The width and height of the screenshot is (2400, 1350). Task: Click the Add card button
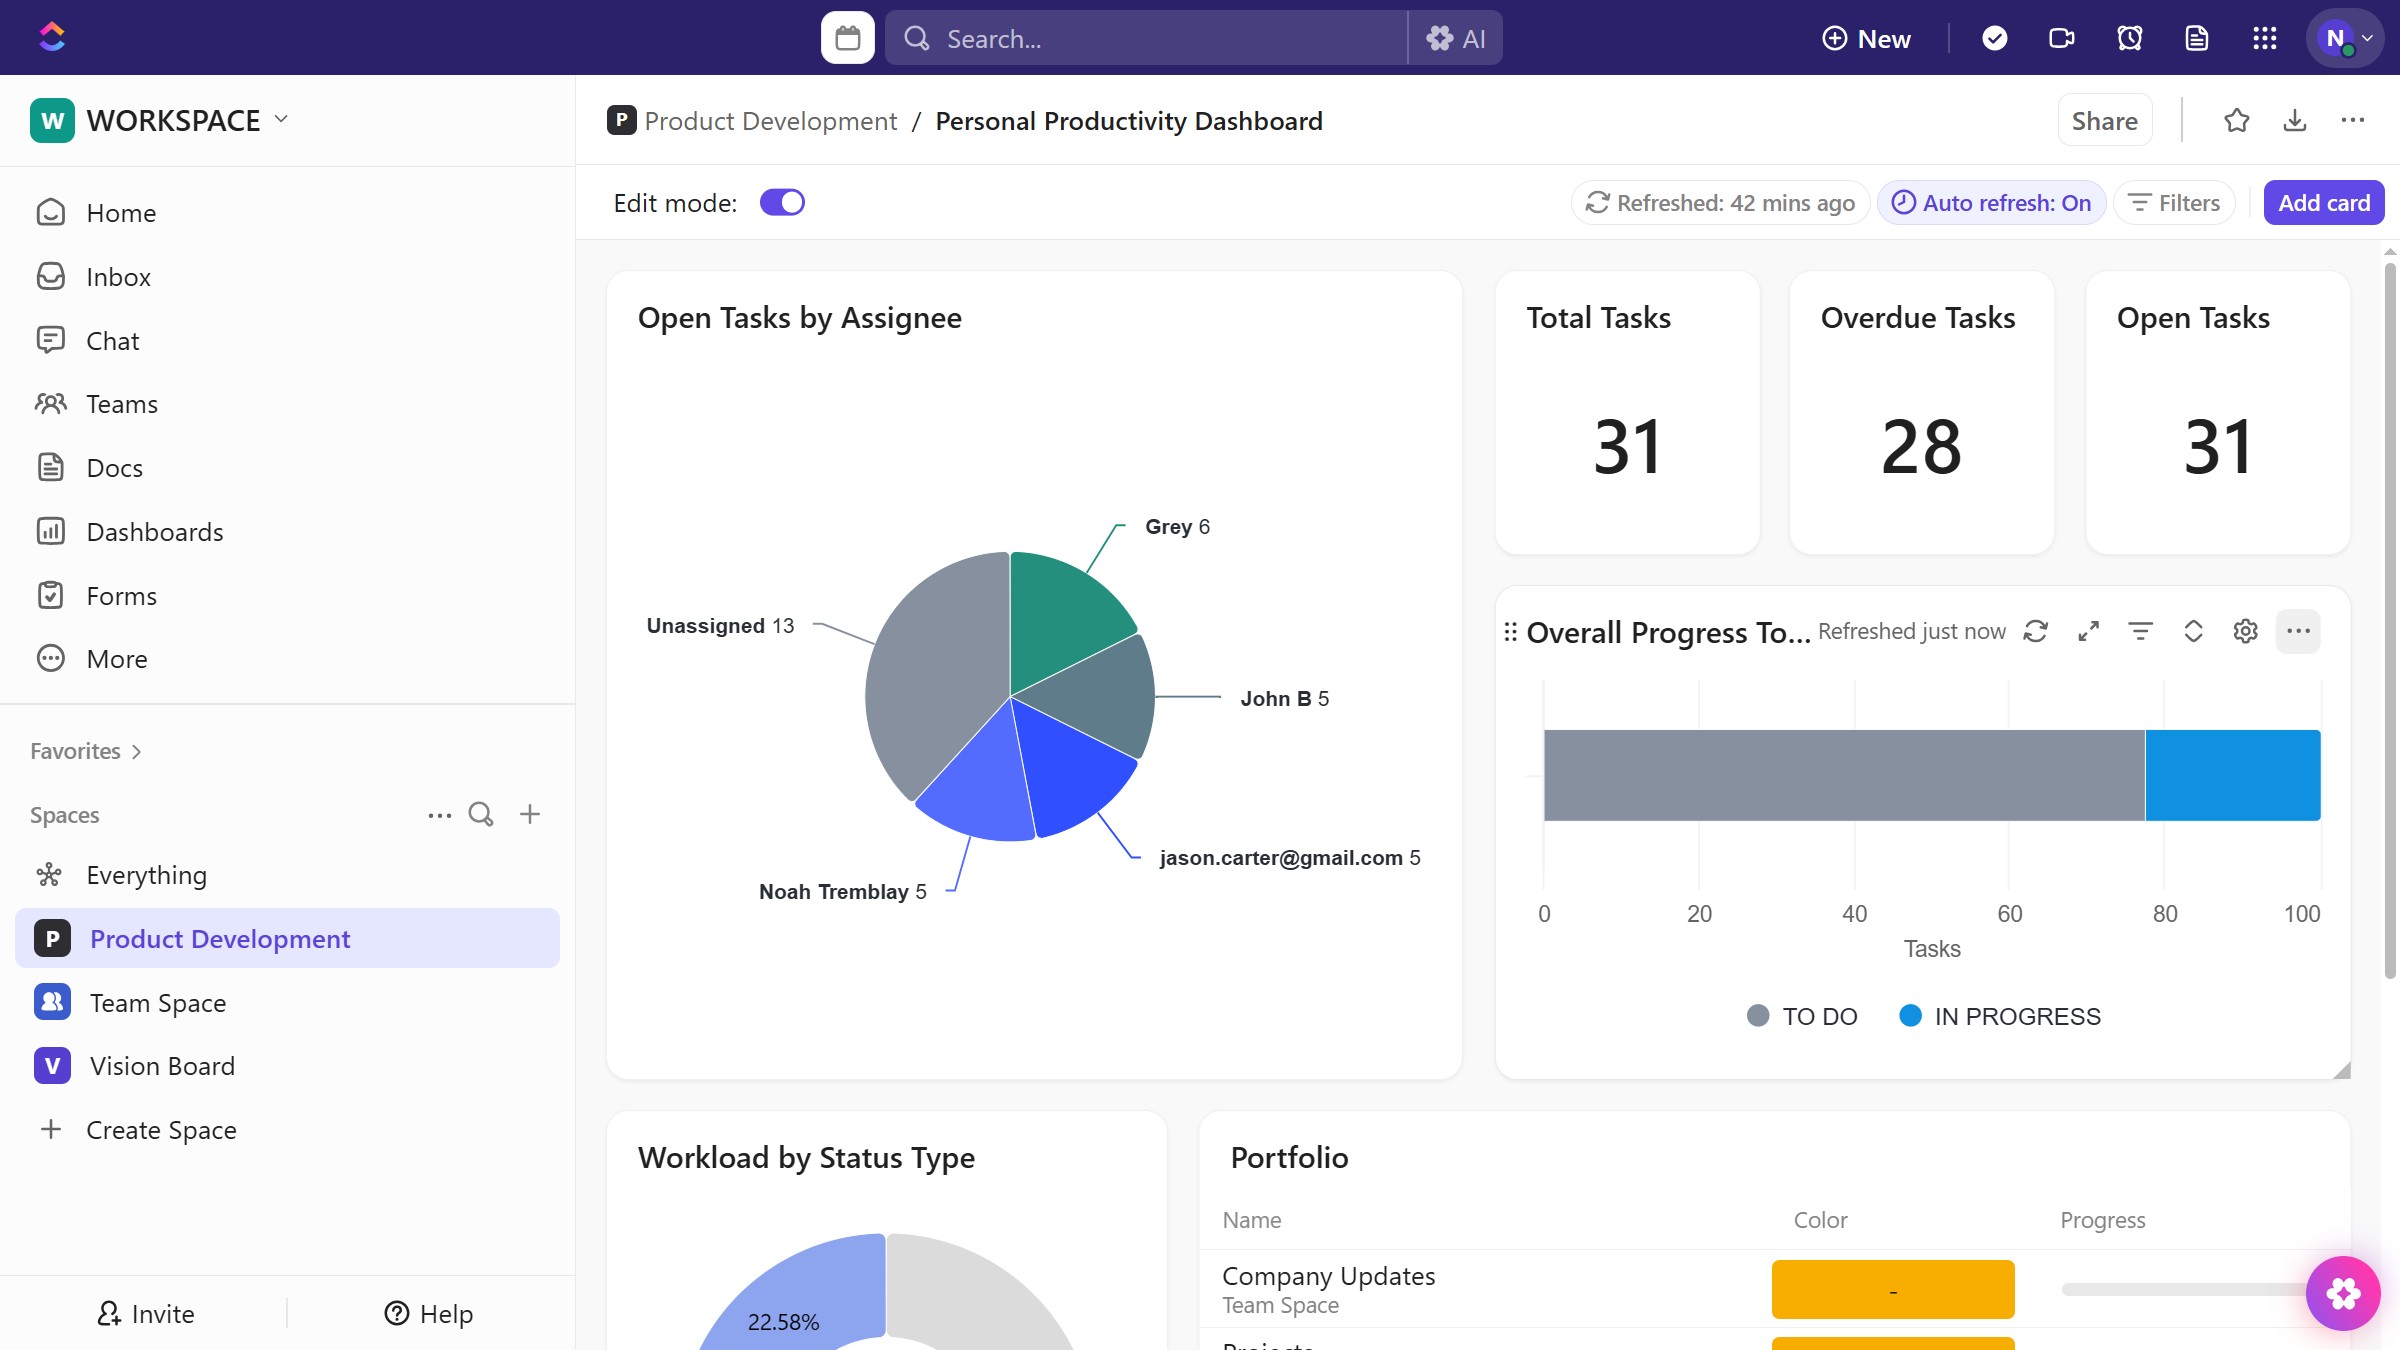coord(2323,203)
